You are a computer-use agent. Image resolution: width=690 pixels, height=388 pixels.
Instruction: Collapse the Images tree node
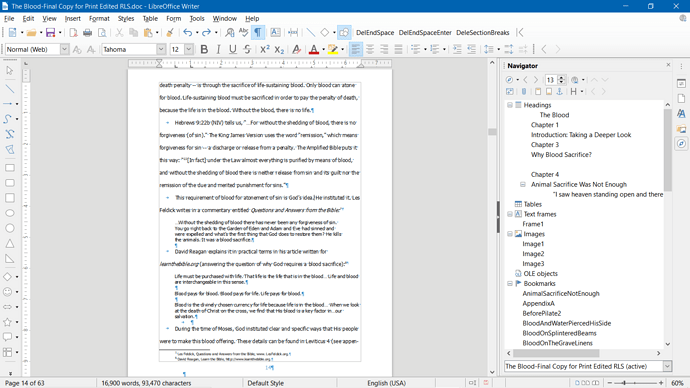(x=510, y=234)
